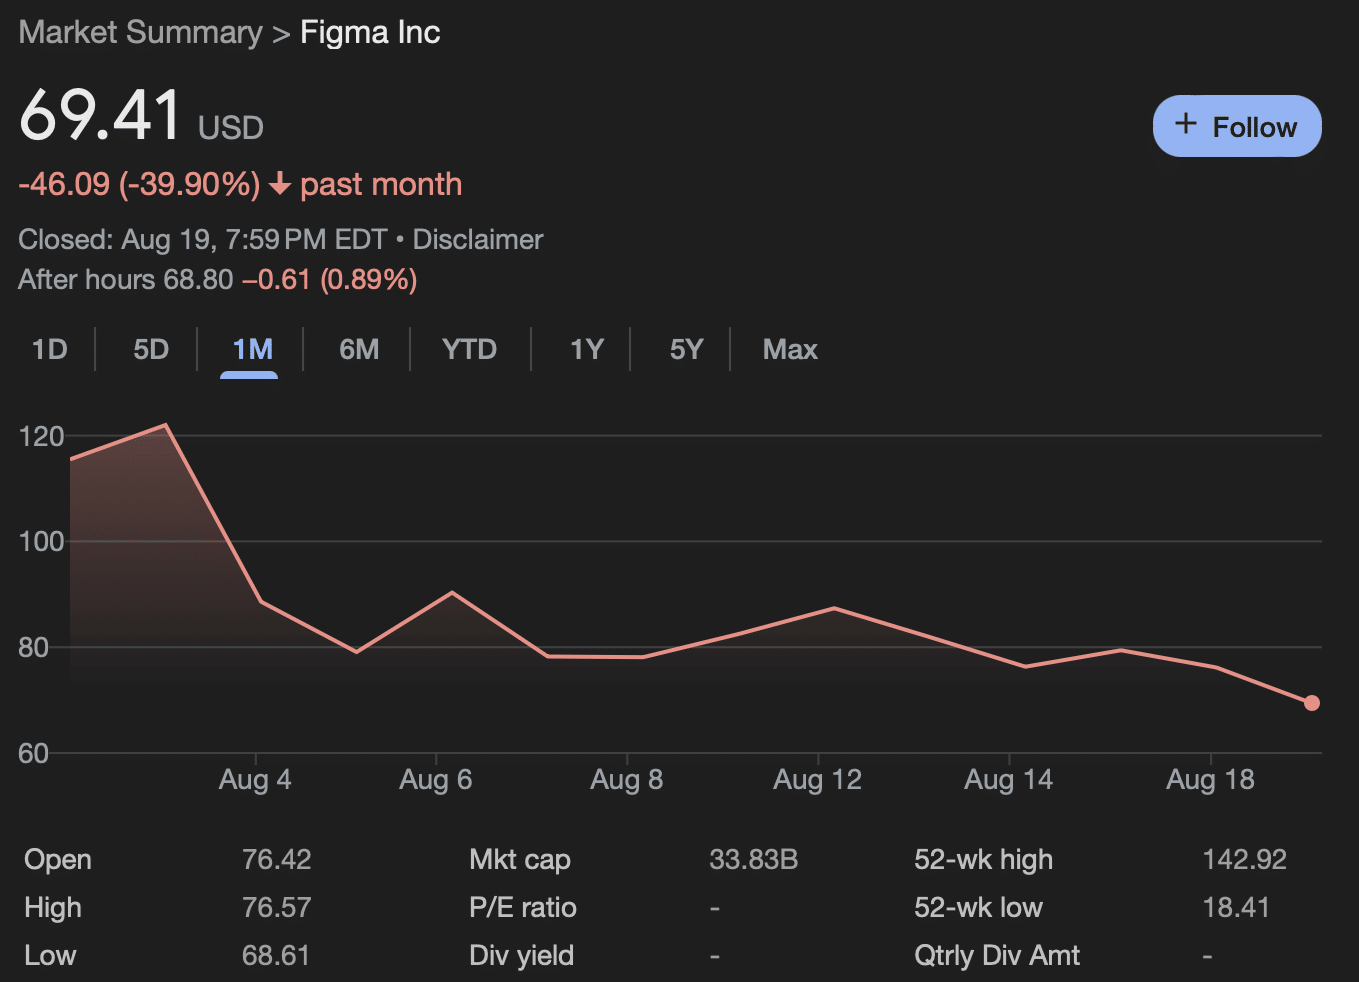Open the Disclaimer link
Viewport: 1359px width, 982px height.
pos(477,239)
